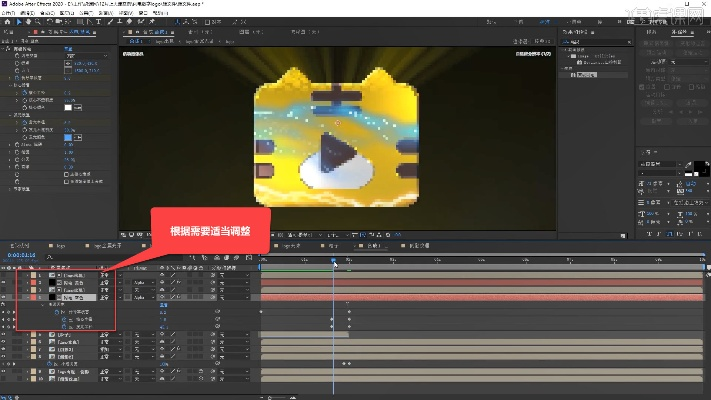Click the black fill color swatch in Character panel
Image resolution: width=711 pixels, height=400 pixels.
coord(700,166)
